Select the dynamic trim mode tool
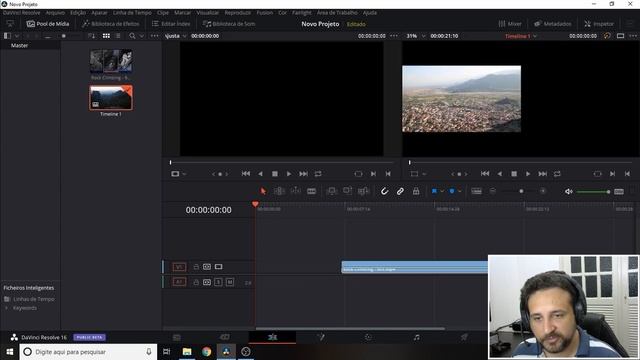Image resolution: width=640 pixels, height=360 pixels. coord(296,191)
